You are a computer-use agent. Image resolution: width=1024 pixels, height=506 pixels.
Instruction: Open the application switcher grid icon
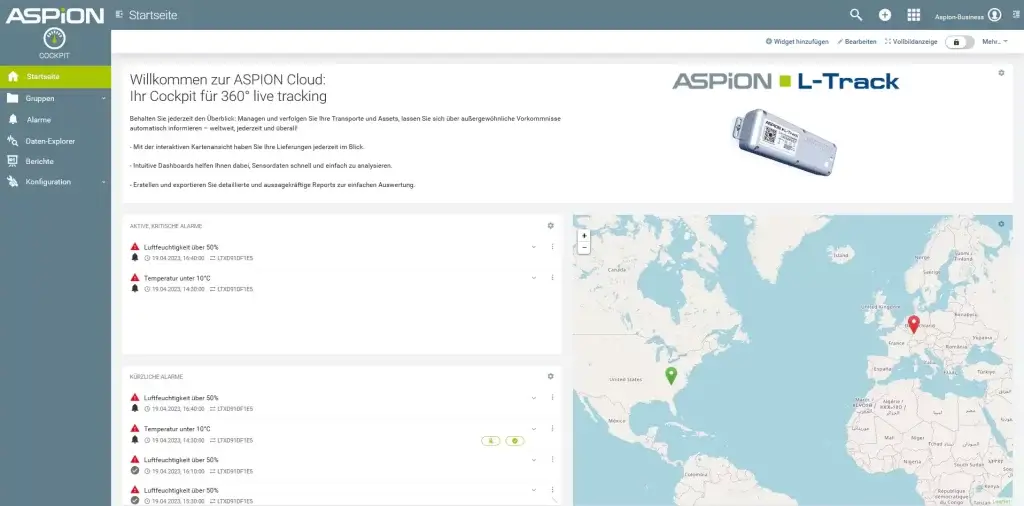click(x=913, y=15)
